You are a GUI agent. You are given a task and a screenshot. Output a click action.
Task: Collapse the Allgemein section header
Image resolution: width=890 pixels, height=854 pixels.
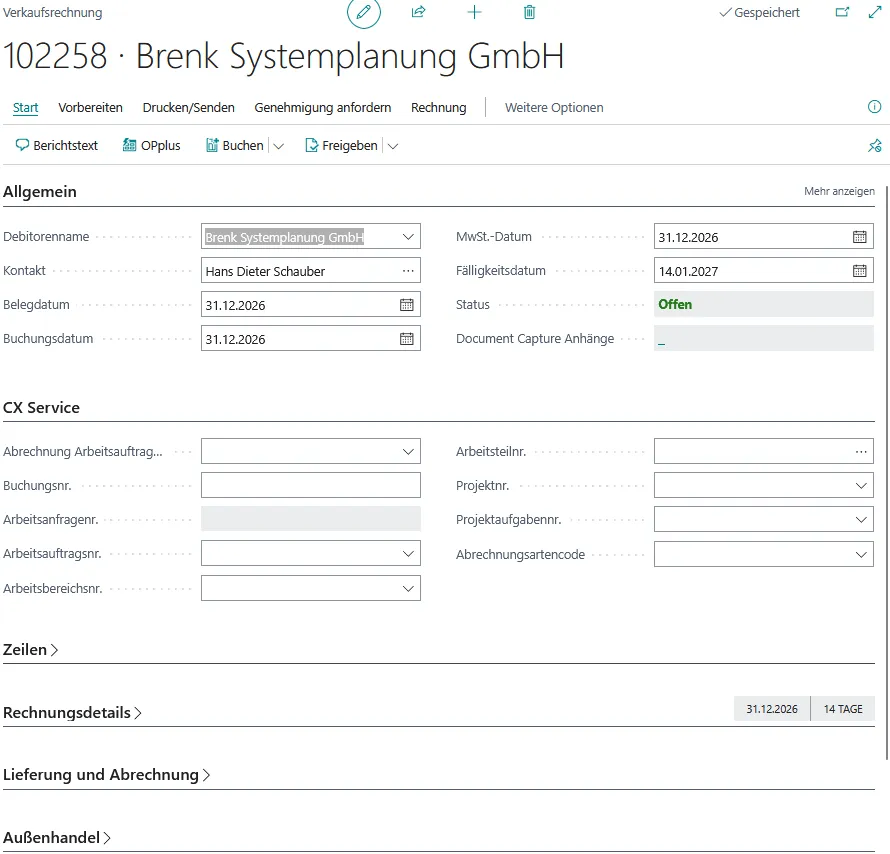click(x=40, y=192)
